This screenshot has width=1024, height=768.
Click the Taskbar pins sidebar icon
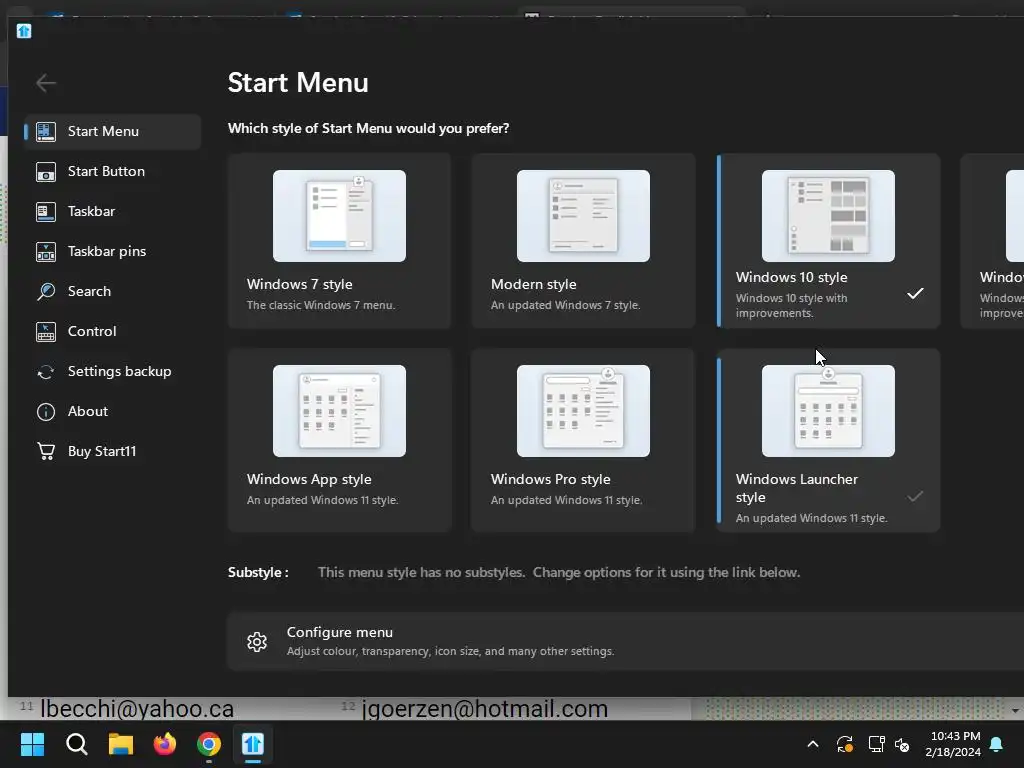coord(46,251)
